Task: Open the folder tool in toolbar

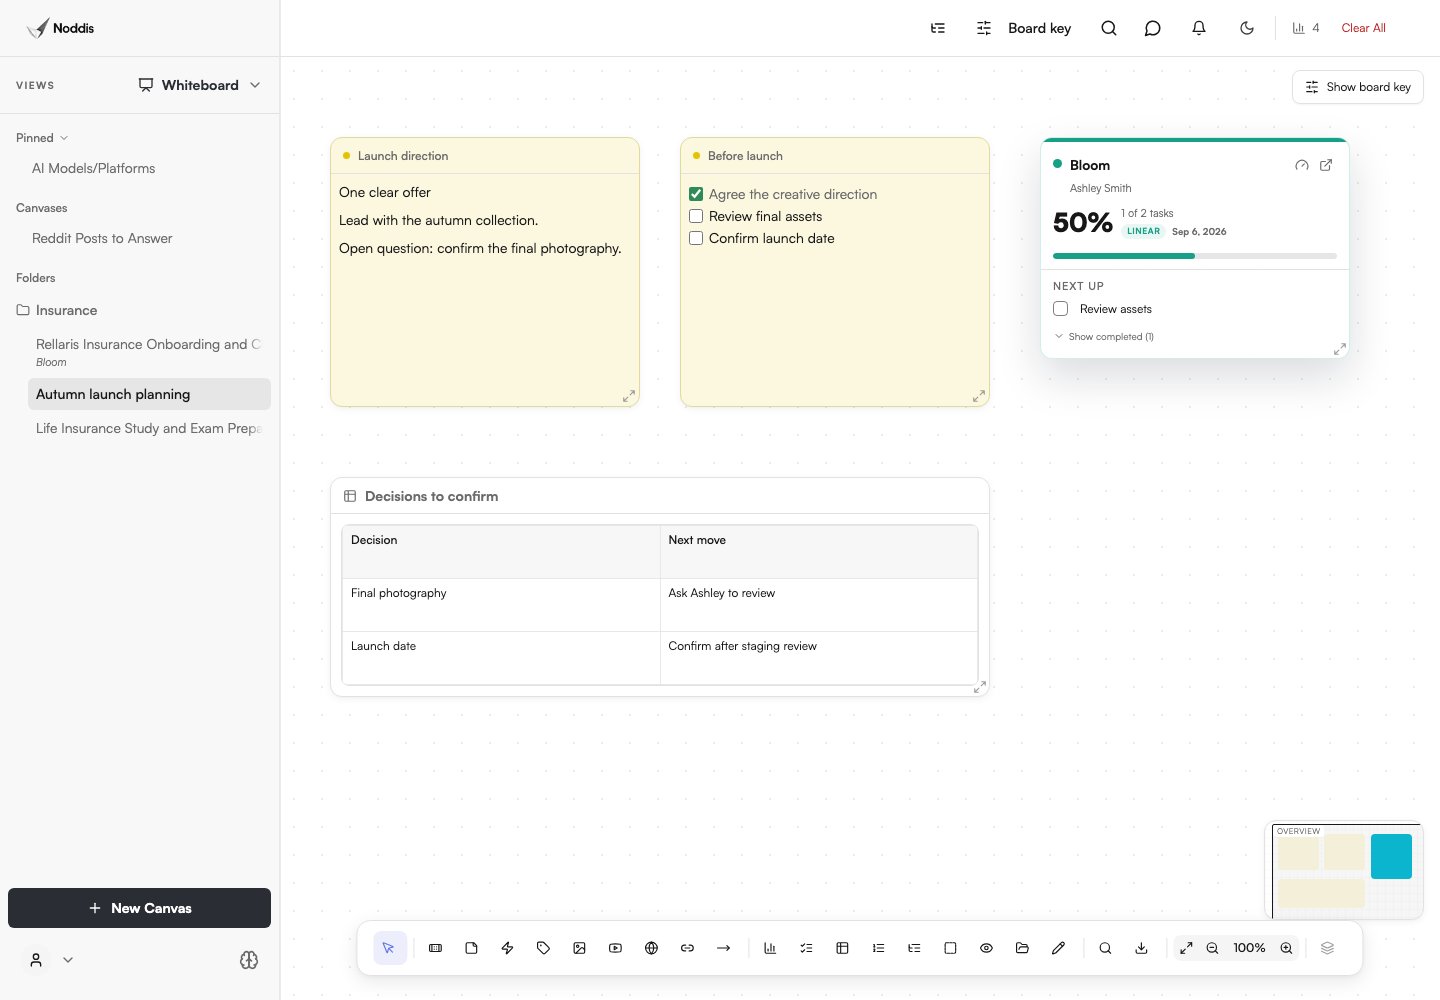Action: 1022,948
